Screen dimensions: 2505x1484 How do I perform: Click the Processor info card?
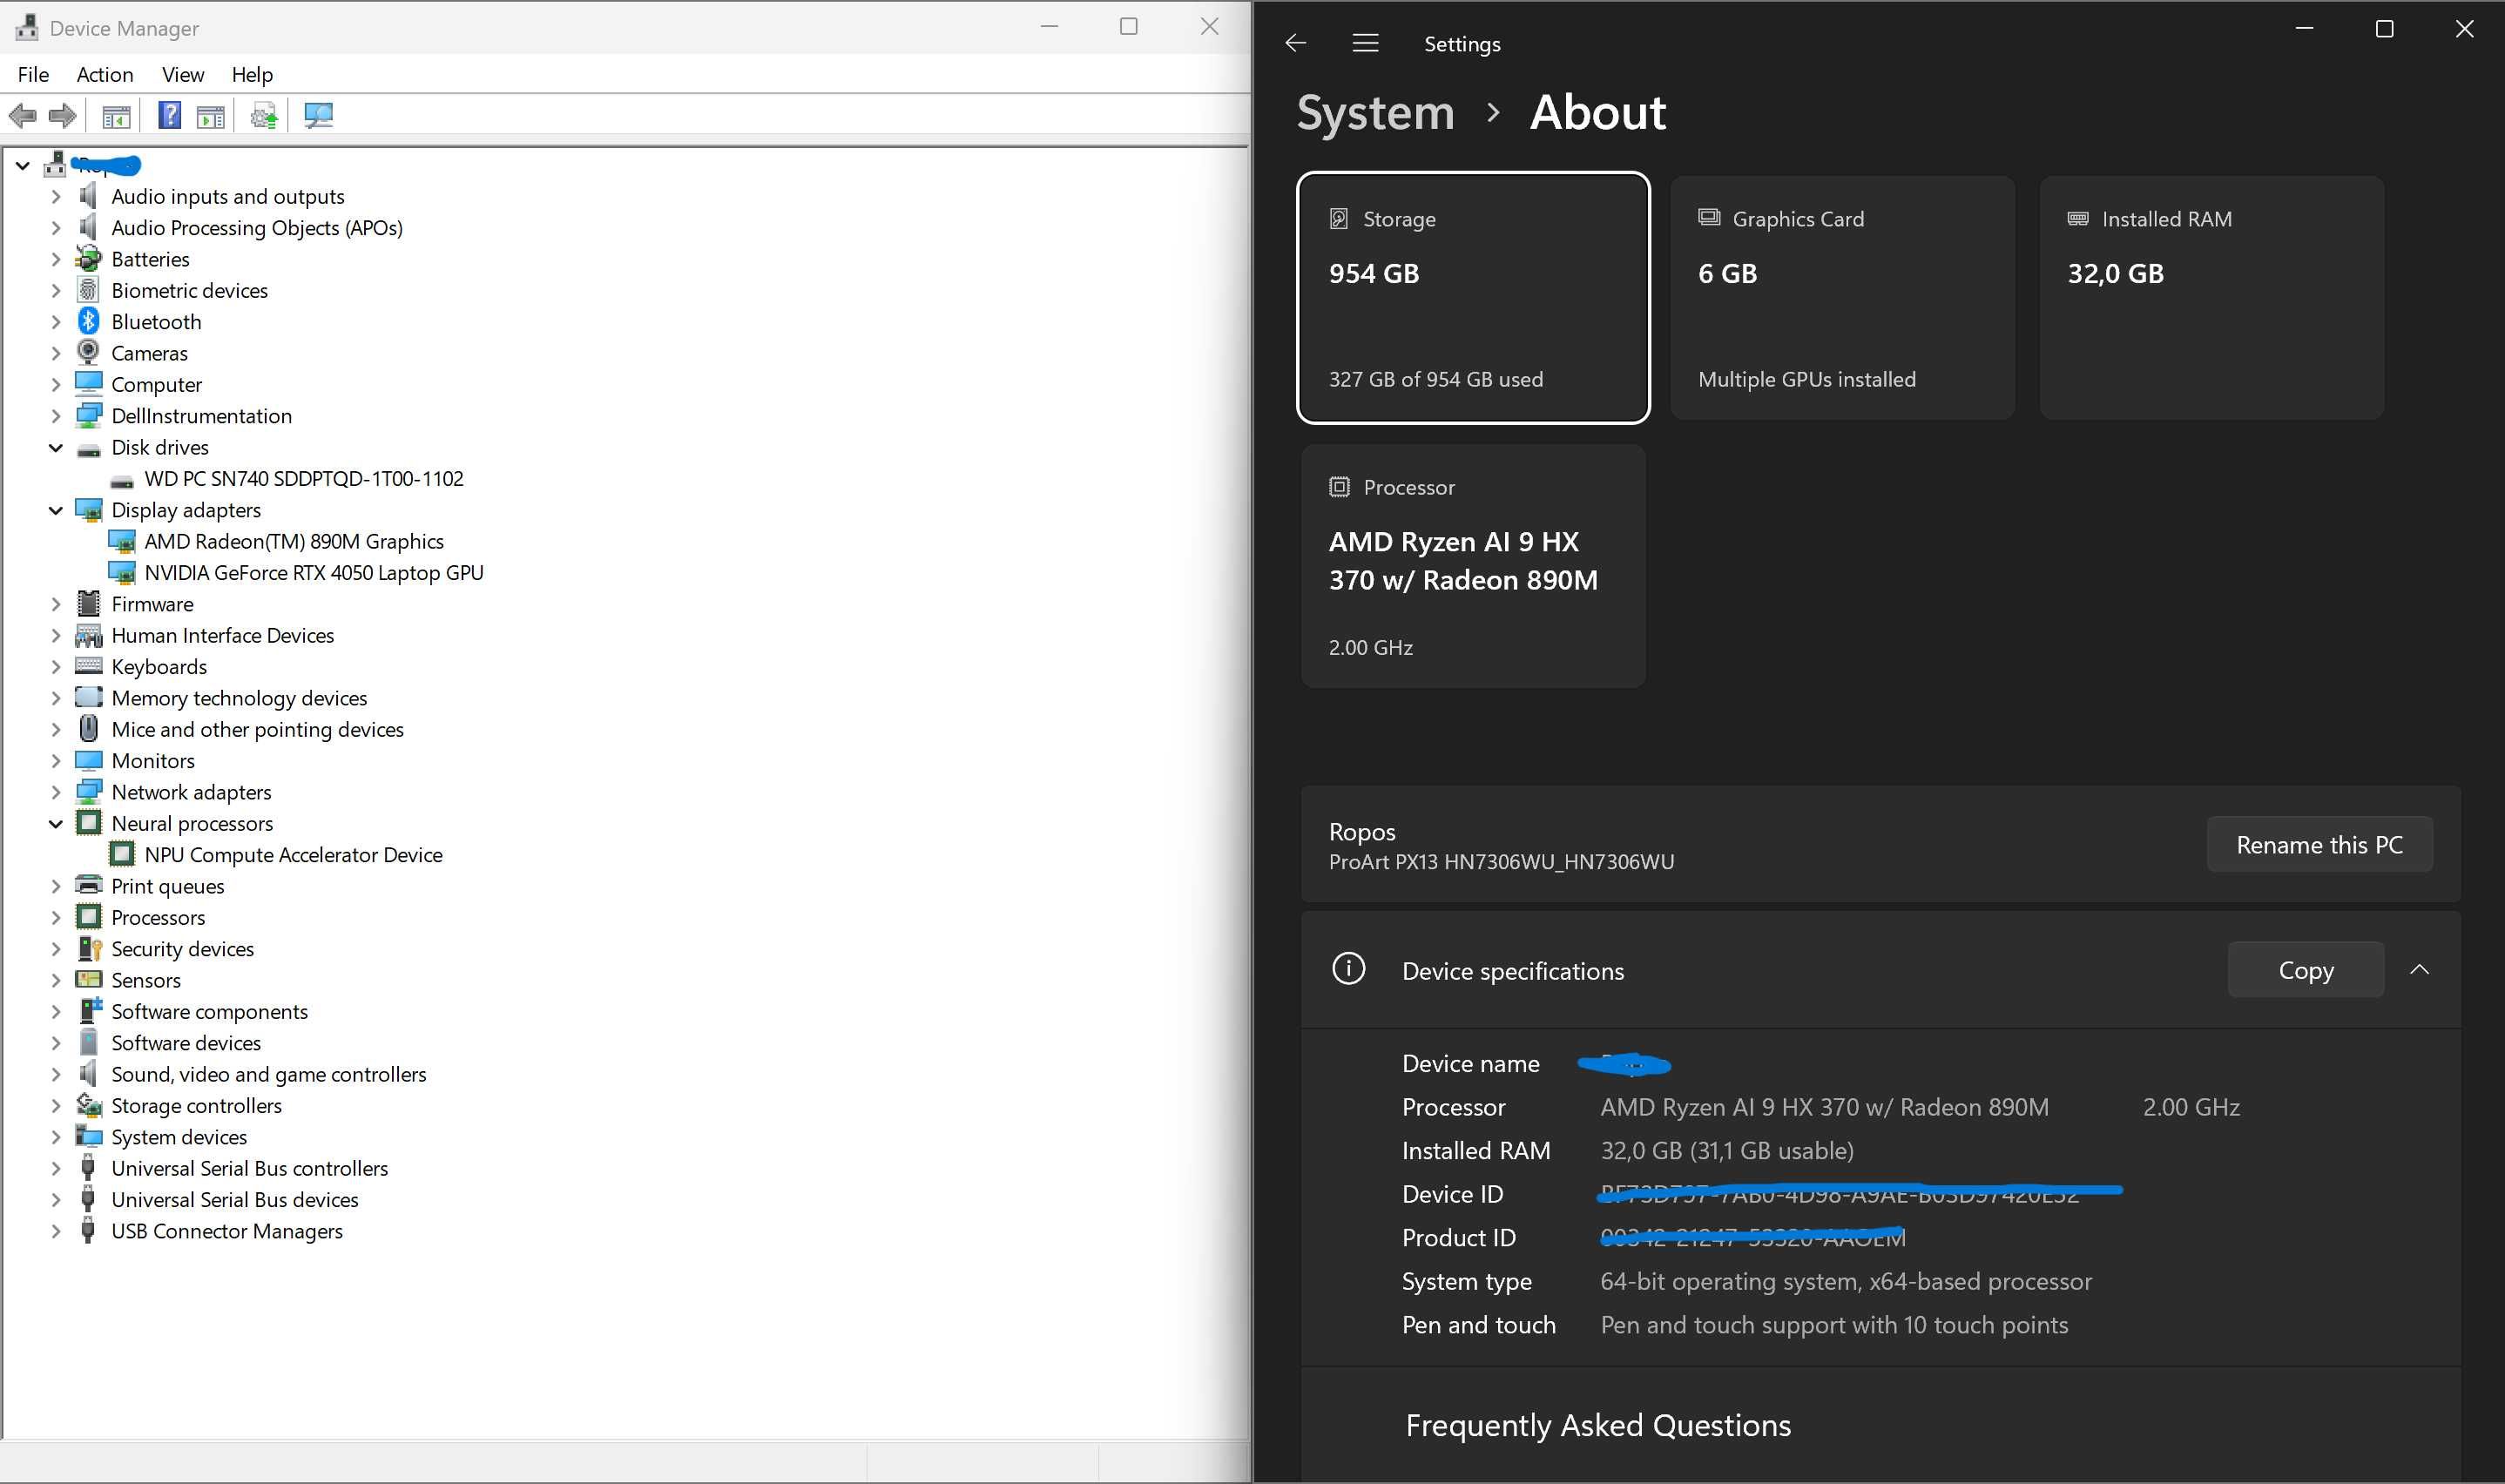[x=1473, y=566]
